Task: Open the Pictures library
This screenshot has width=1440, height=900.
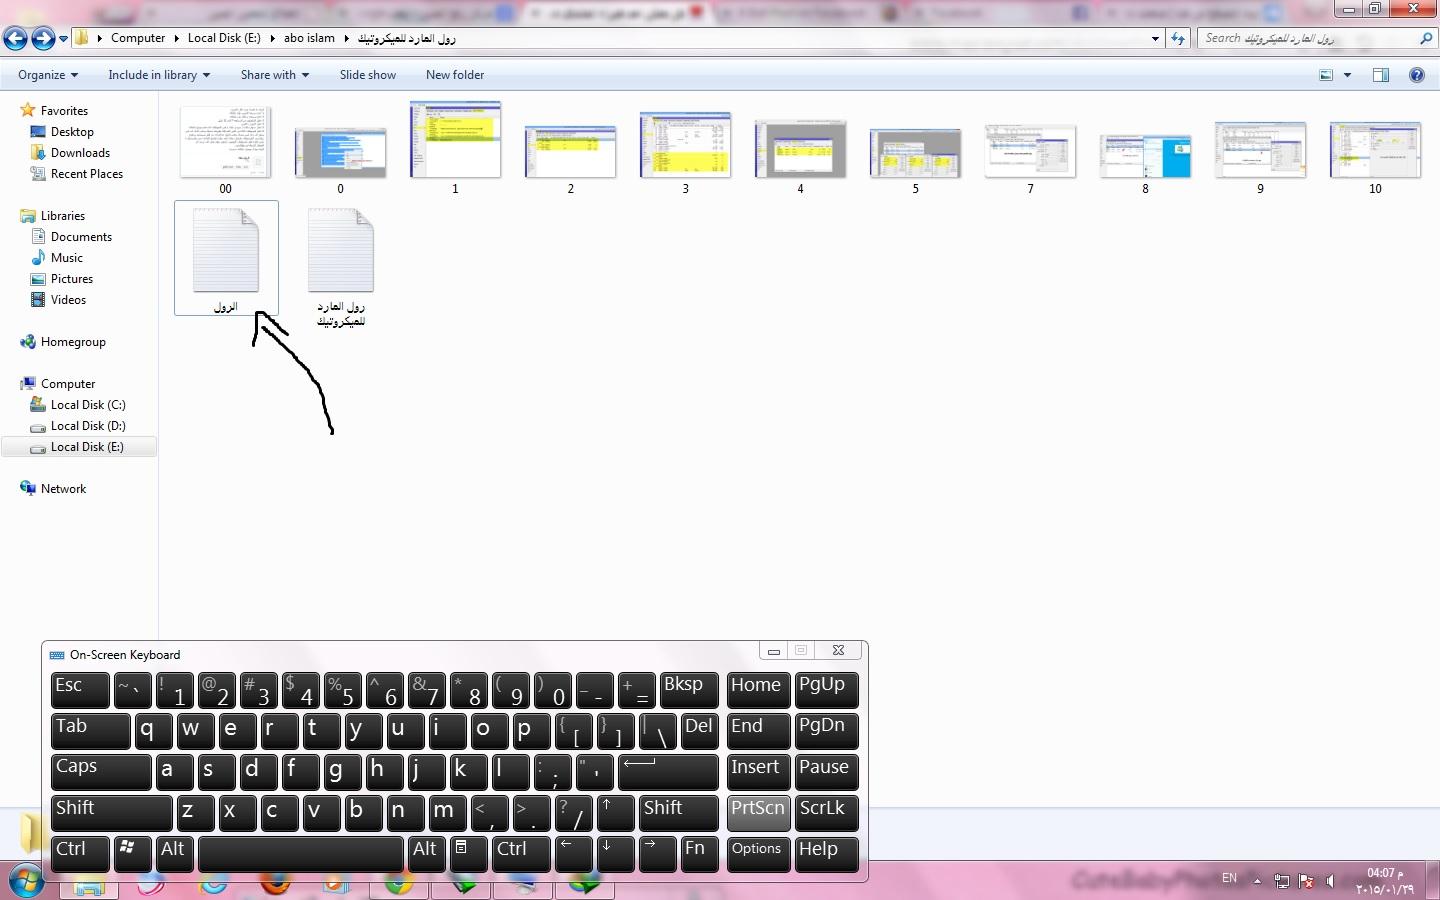Action: (72, 279)
